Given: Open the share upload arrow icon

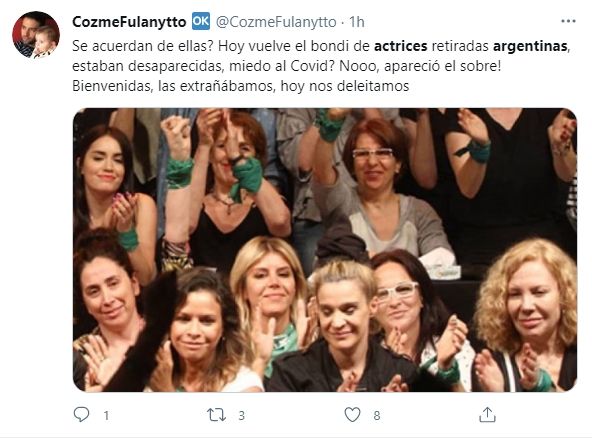Looking at the screenshot, I should (487, 415).
